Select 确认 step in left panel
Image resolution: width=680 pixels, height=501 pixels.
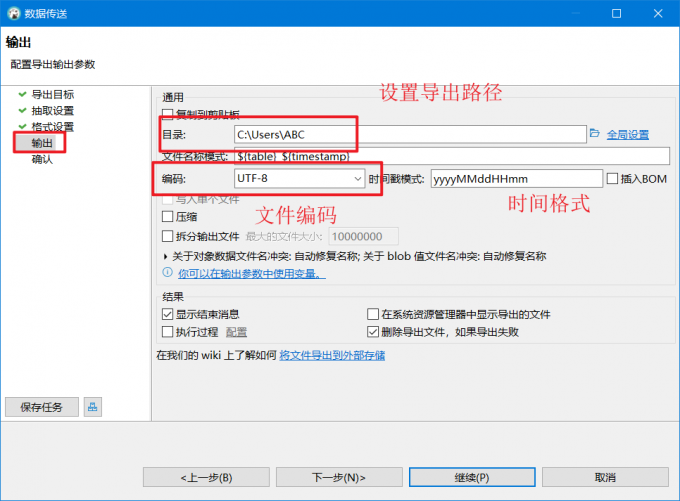[42, 159]
